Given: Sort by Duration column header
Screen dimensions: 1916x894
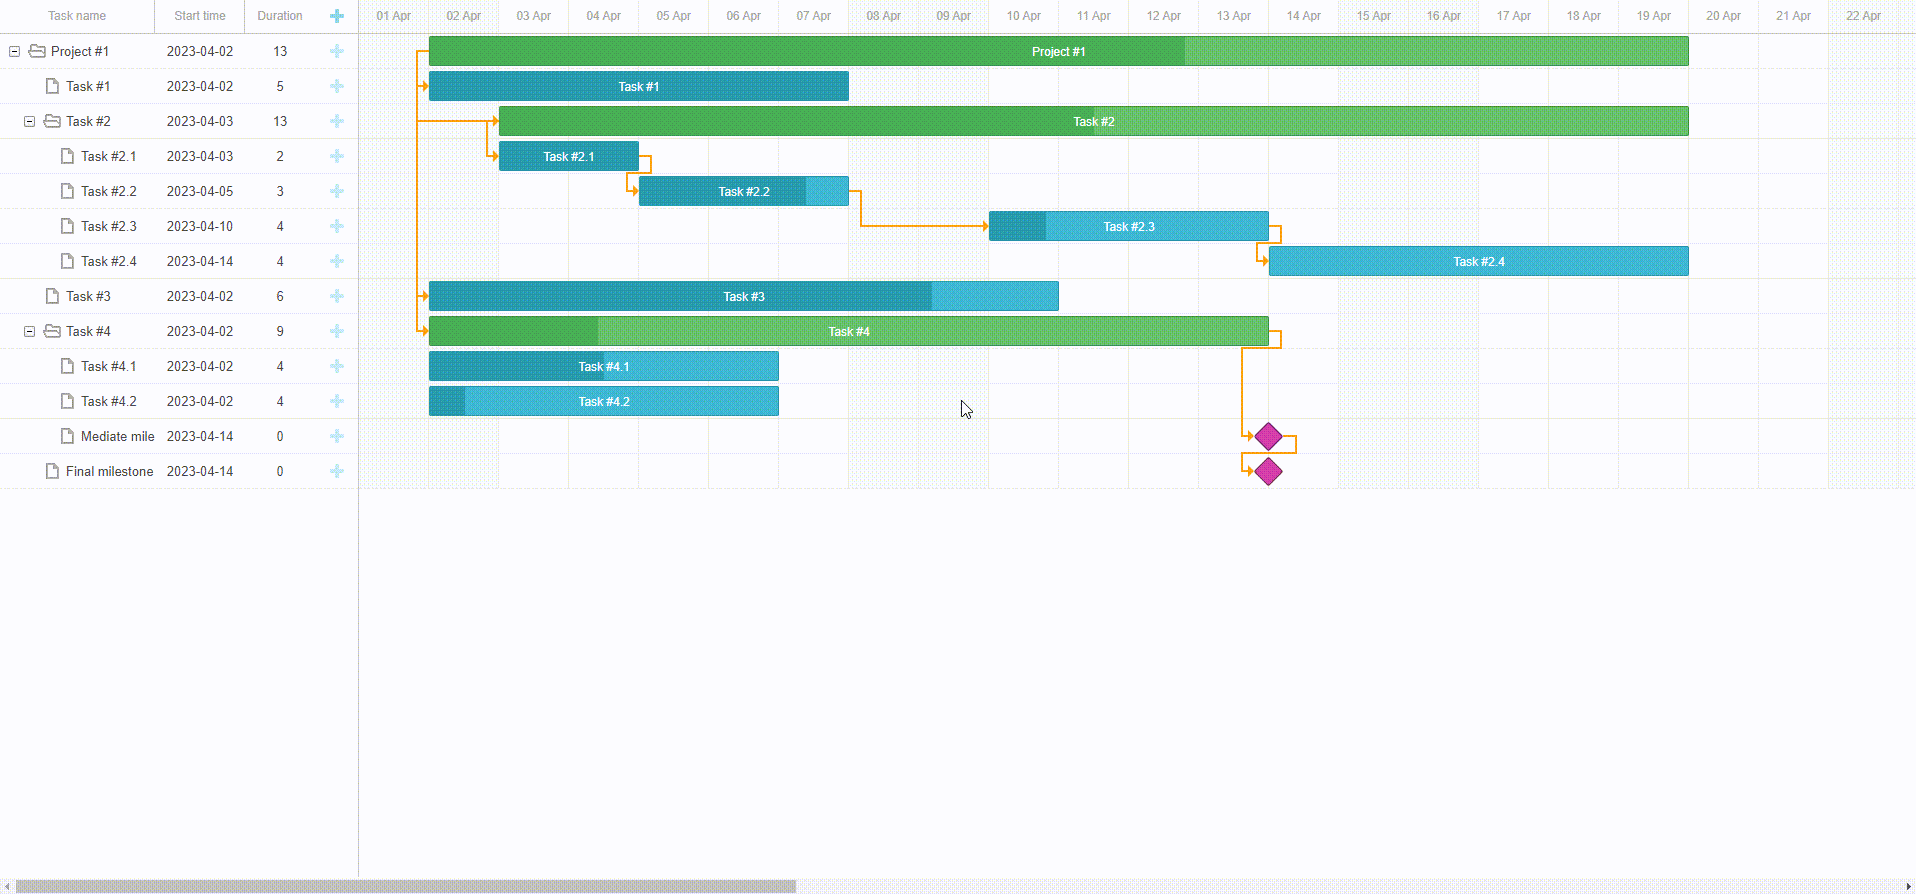Looking at the screenshot, I should [x=280, y=16].
